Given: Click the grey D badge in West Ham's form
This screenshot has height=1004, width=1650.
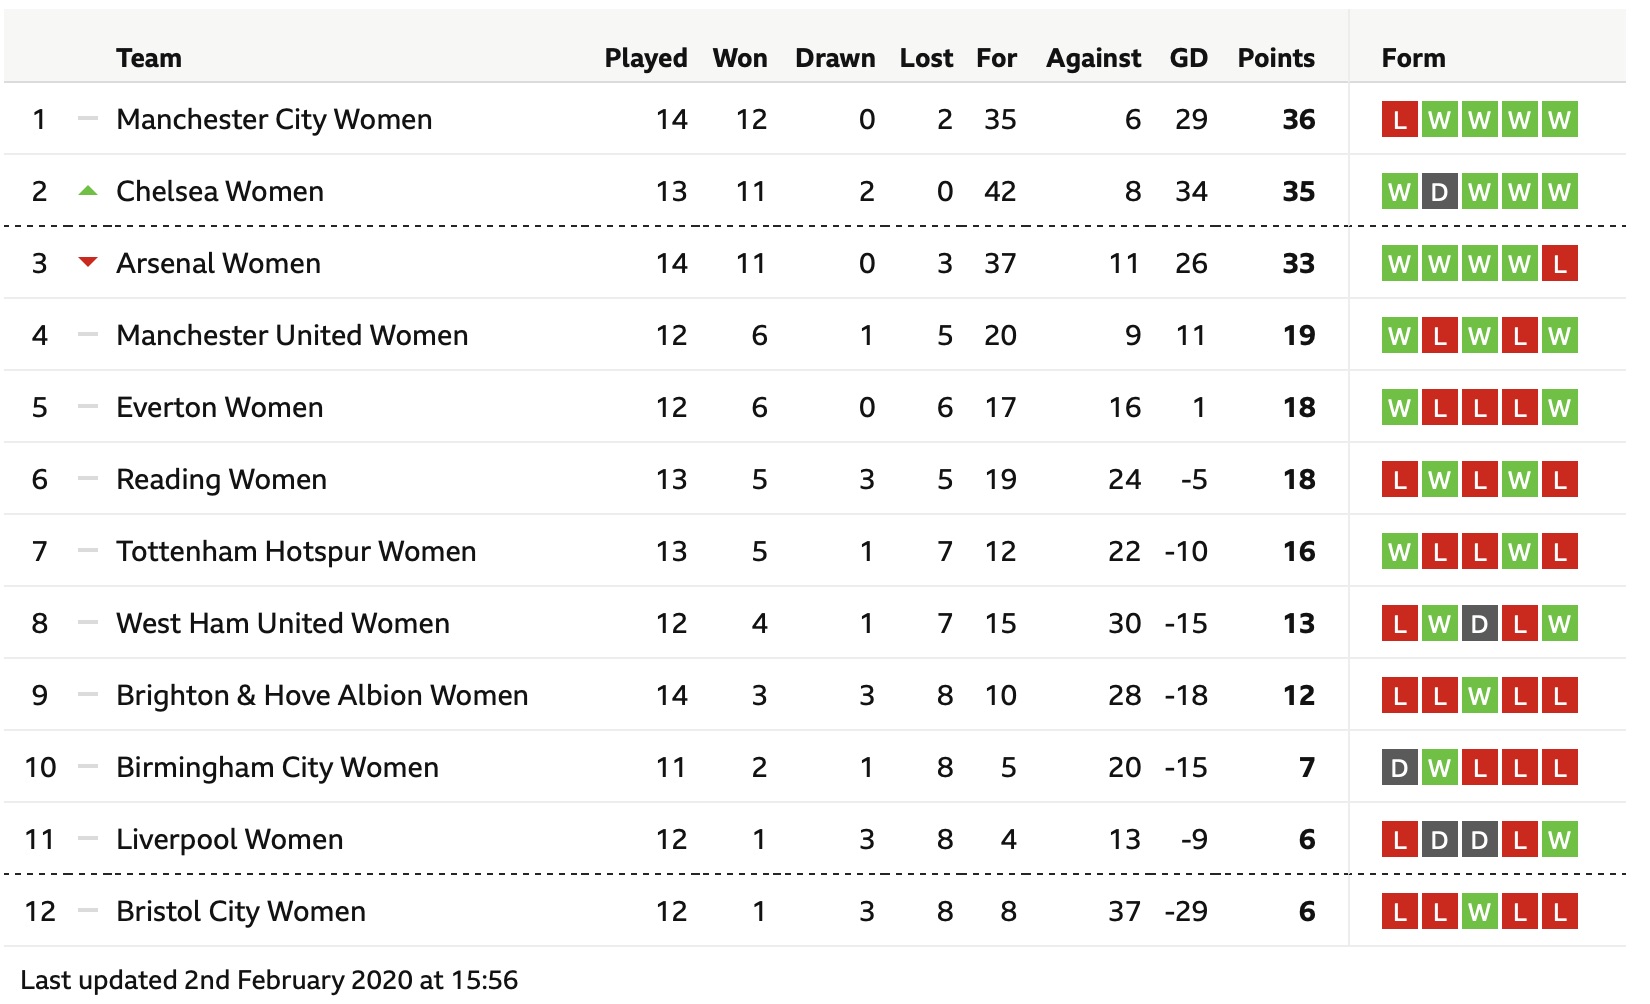Looking at the screenshot, I should point(1479,623).
